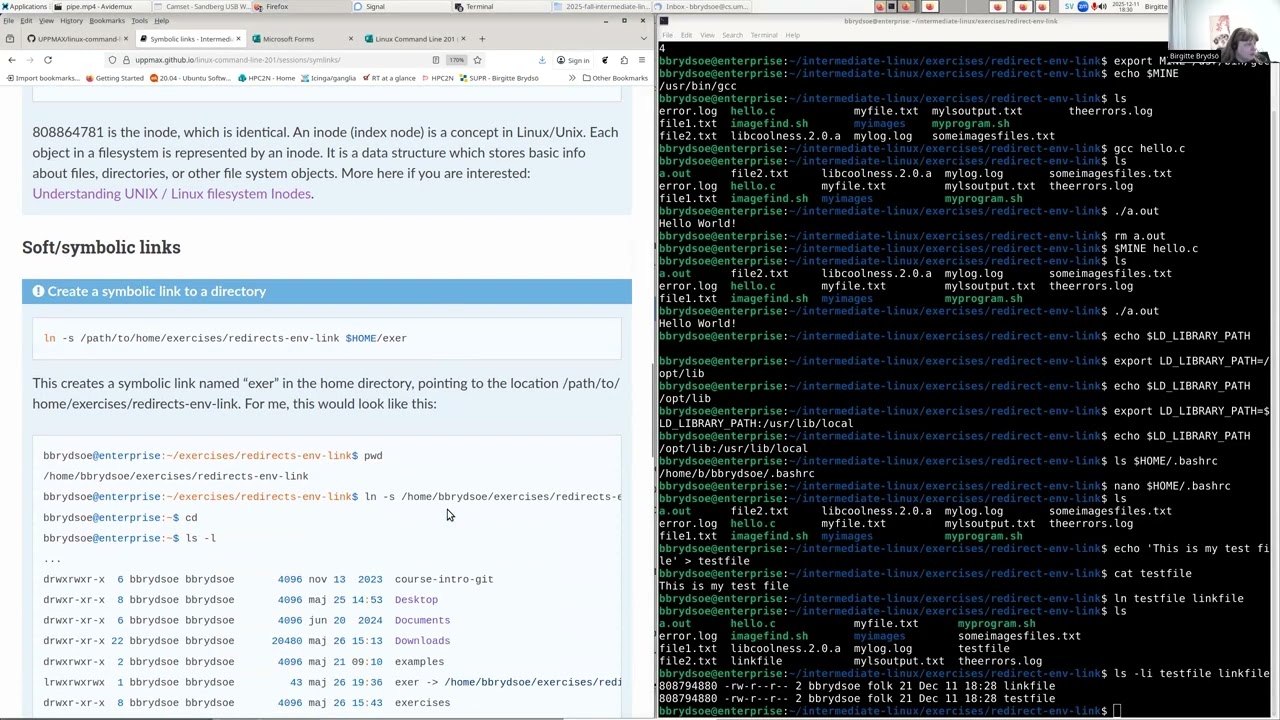1280x720 pixels.
Task: Open HPC2N - Home bookmark
Action: pos(265,78)
